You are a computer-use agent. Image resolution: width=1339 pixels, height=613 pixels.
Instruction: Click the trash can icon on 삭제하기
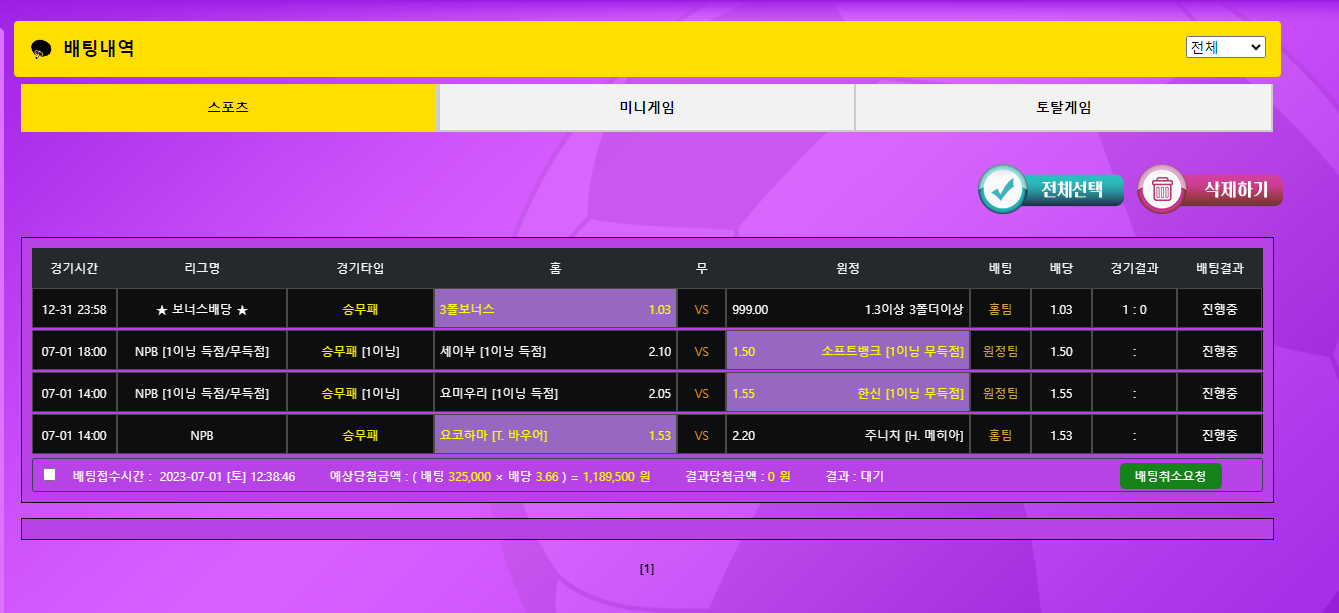[x=1162, y=190]
